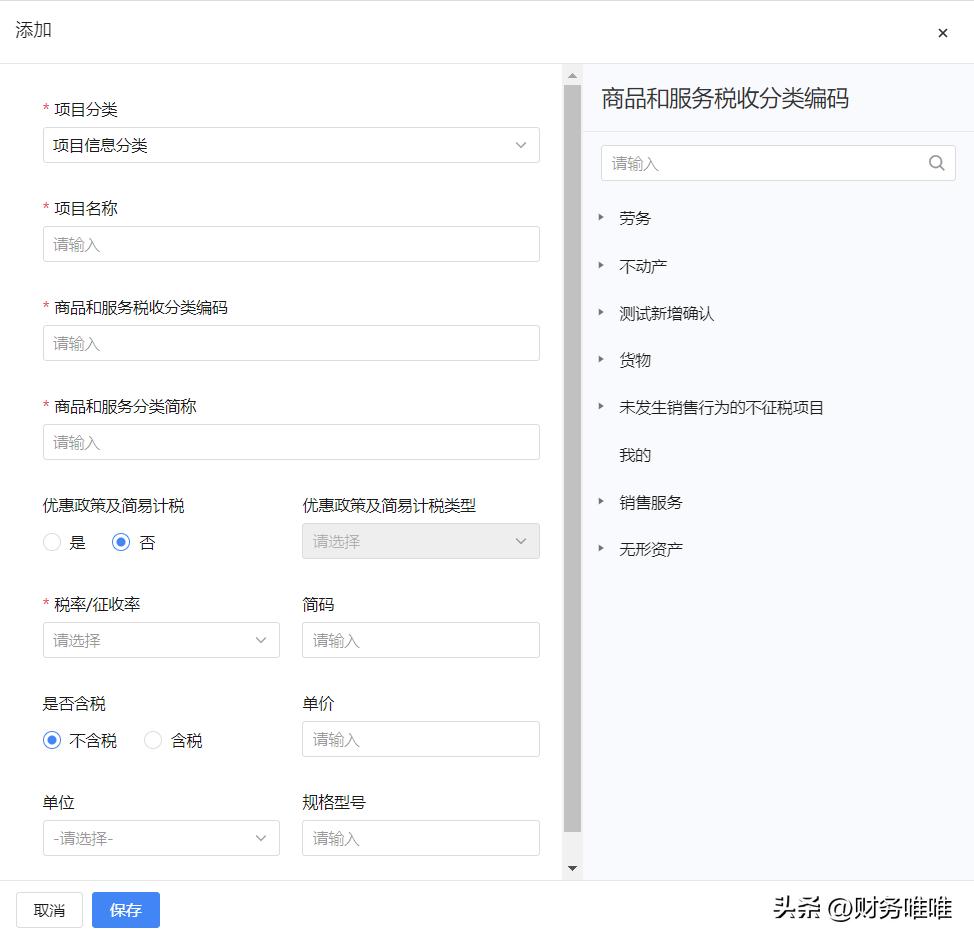Select the 我的 tree item
Viewport: 974px width, 942px height.
634,455
